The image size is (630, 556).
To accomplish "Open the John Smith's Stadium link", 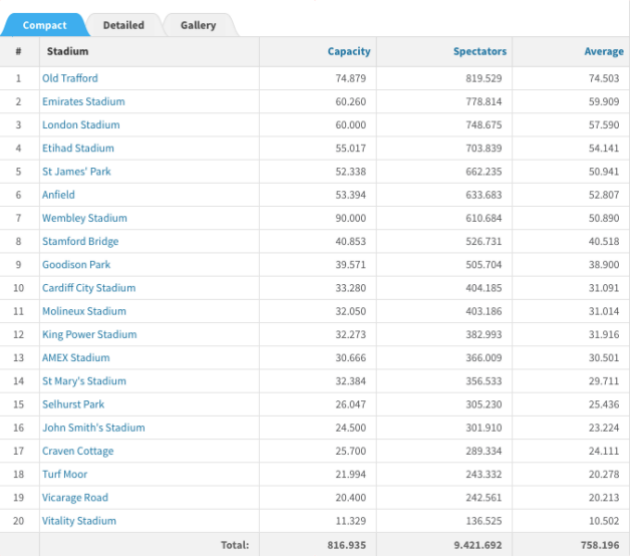I will [94, 428].
